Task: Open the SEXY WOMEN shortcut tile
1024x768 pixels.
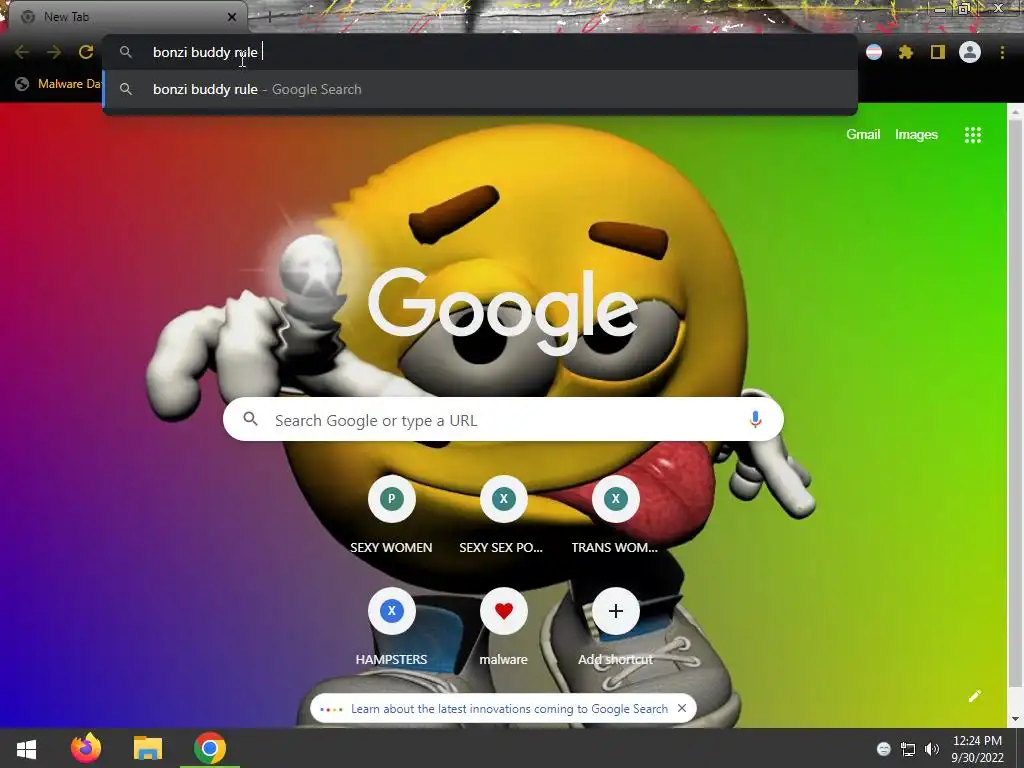Action: coord(391,516)
